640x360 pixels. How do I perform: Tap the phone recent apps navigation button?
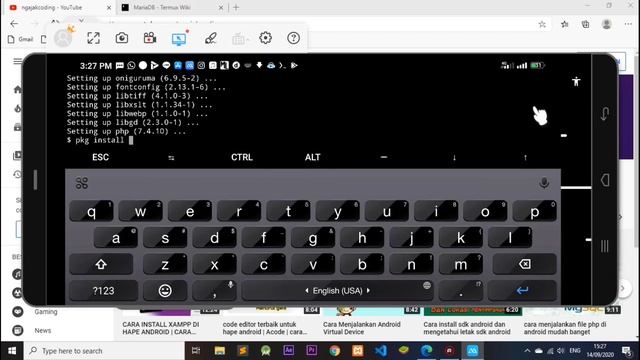pyautogui.click(x=605, y=246)
